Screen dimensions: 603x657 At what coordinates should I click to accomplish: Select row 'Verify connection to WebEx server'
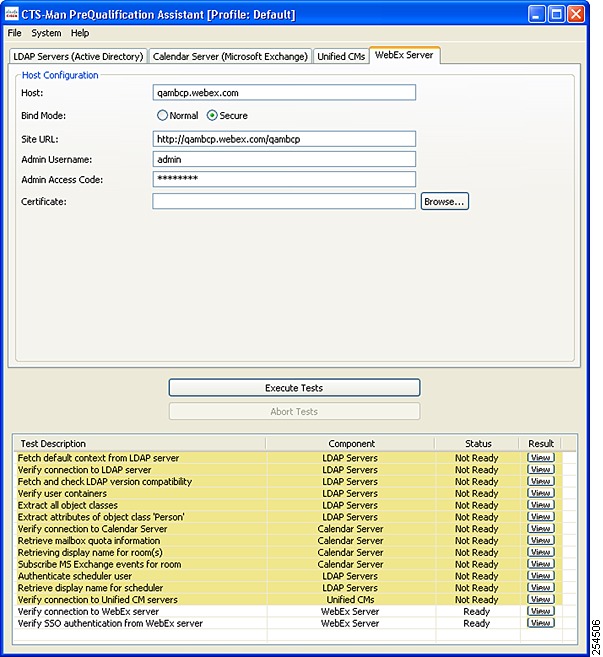pyautogui.click(x=288, y=611)
